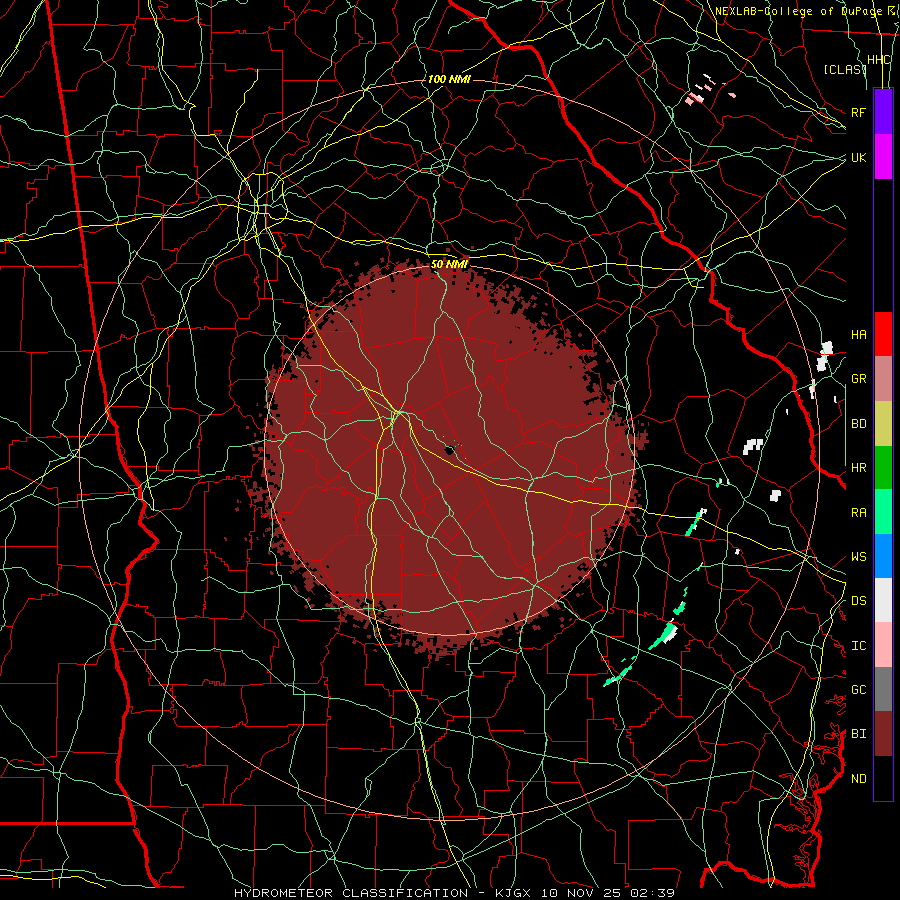Click the HYDROMETEOR CLASSIFICATION caption text
Viewport: 900px width, 900px height.
coord(351,893)
